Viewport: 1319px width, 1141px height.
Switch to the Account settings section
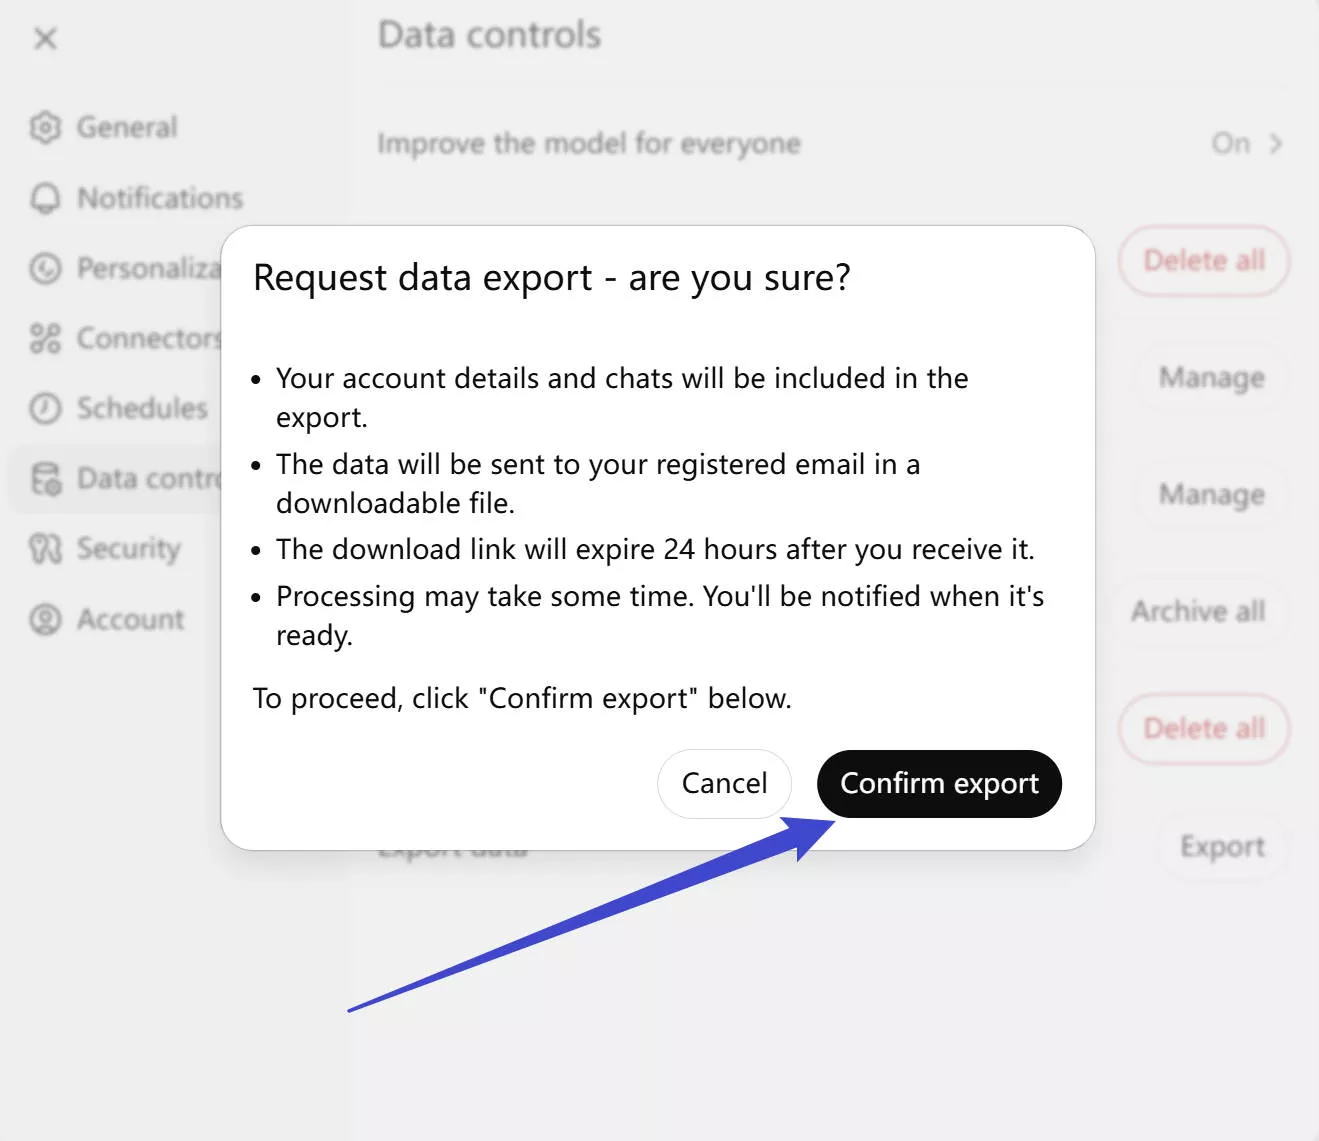coord(130,619)
